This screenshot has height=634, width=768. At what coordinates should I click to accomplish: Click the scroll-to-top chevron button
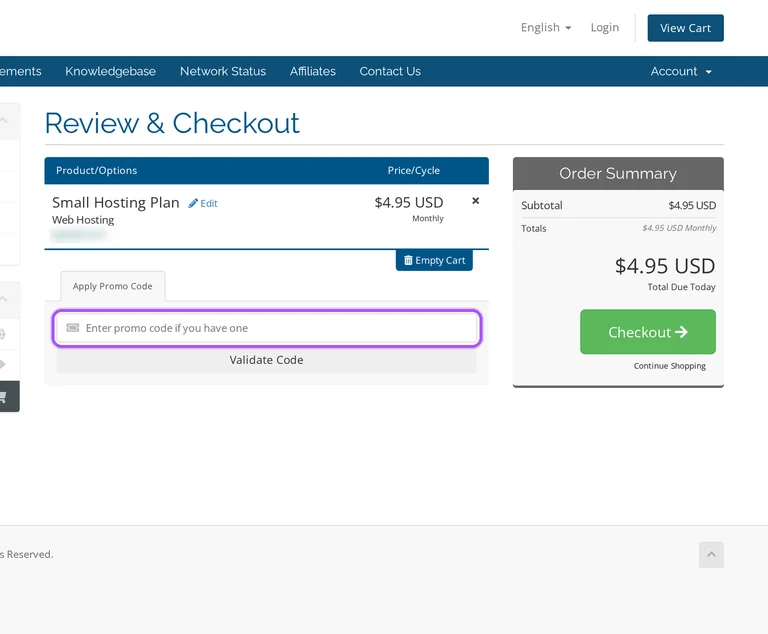tap(711, 555)
